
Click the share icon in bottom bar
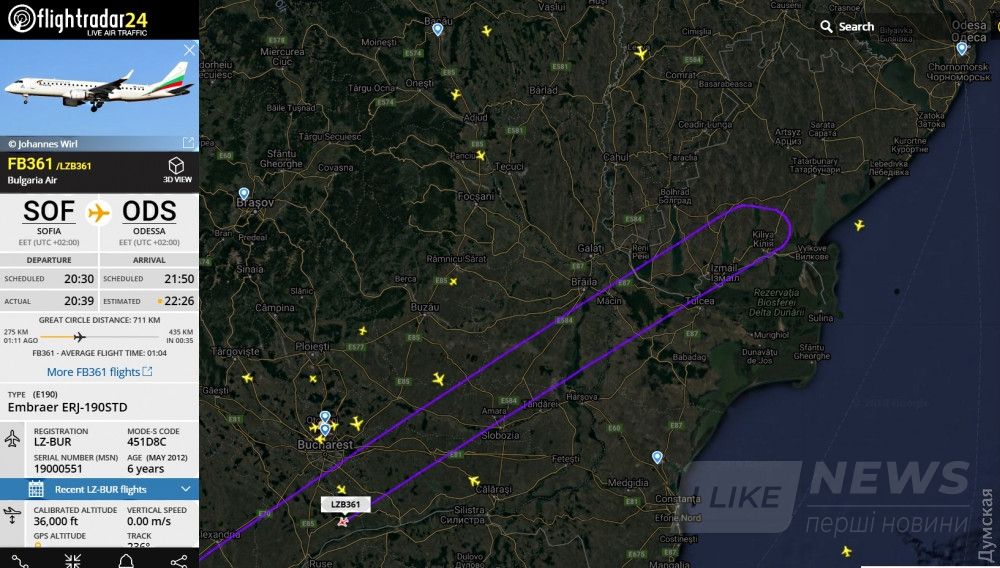[x=179, y=561]
